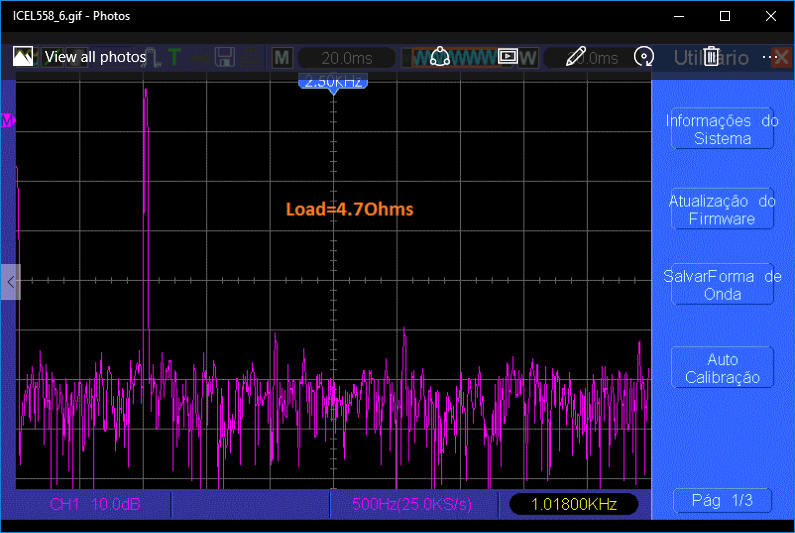Click the 20.0ms timebase readout

(346, 58)
